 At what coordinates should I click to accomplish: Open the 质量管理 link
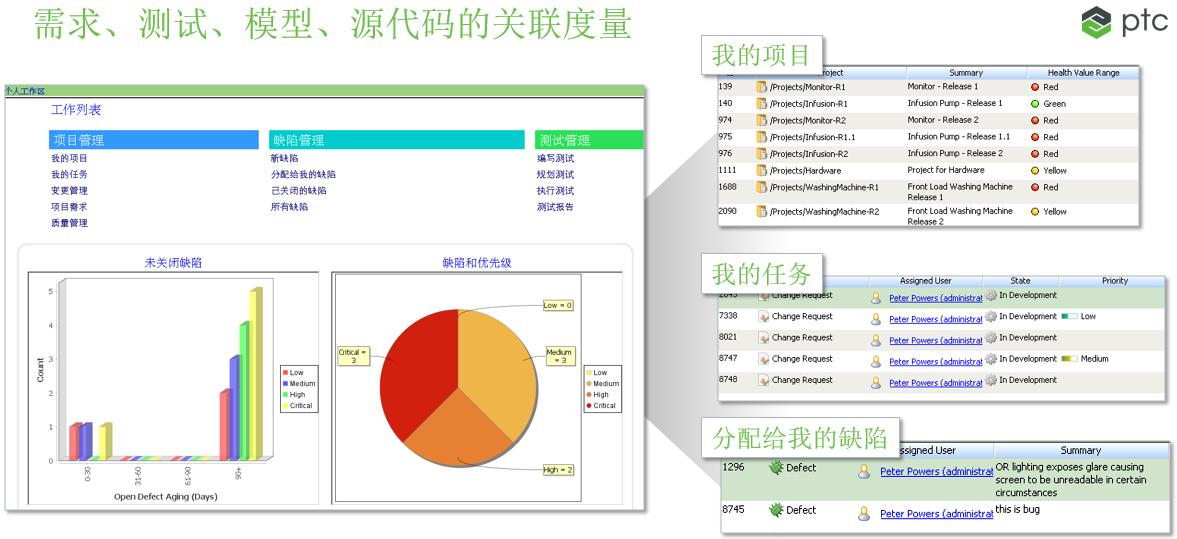tap(69, 223)
